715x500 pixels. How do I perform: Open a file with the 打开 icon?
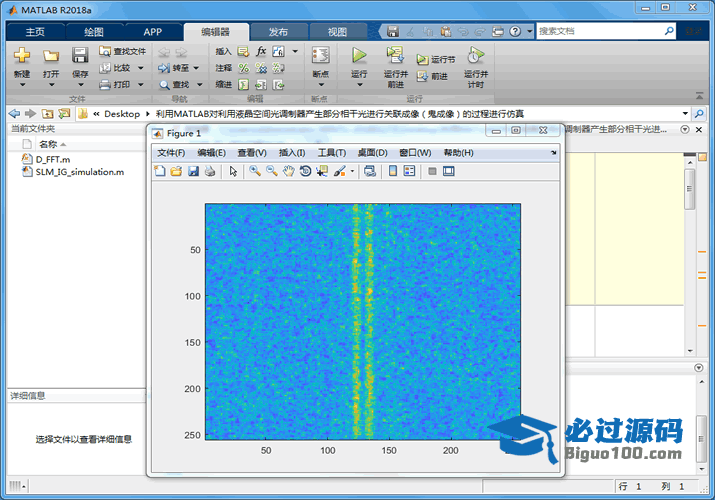[x=51, y=56]
